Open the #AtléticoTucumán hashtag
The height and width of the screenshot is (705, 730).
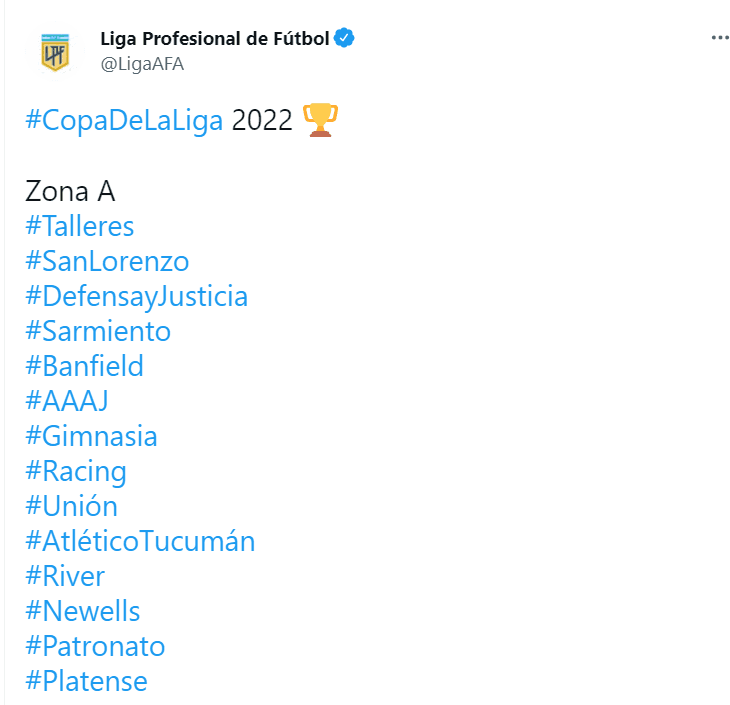click(140, 541)
